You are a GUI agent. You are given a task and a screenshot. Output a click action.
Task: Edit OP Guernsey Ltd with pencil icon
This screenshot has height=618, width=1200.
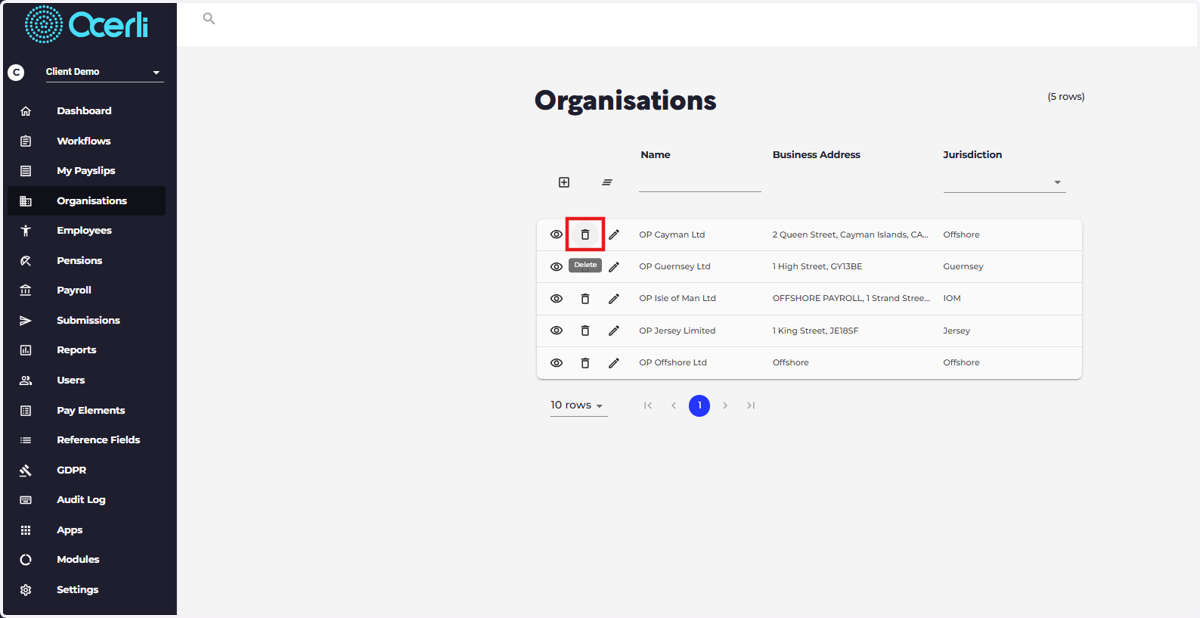614,267
